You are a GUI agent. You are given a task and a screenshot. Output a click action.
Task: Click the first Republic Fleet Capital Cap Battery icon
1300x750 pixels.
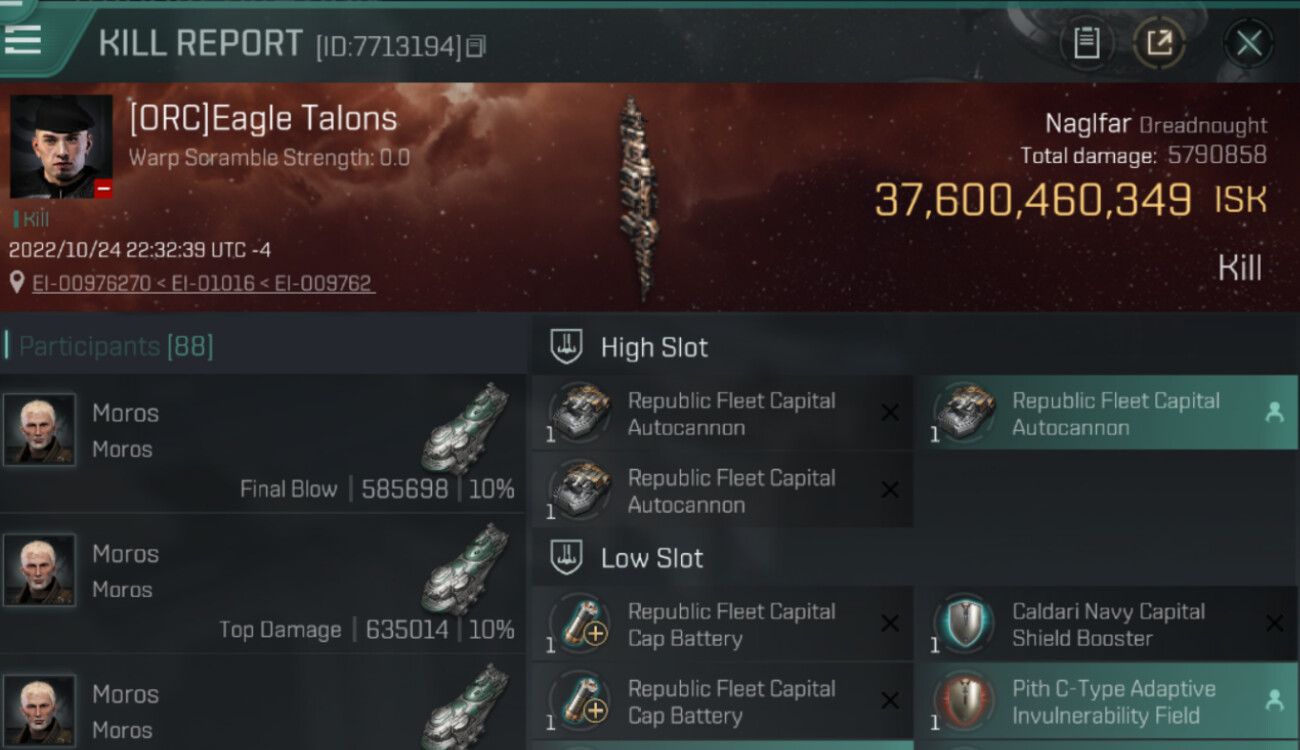[580, 624]
